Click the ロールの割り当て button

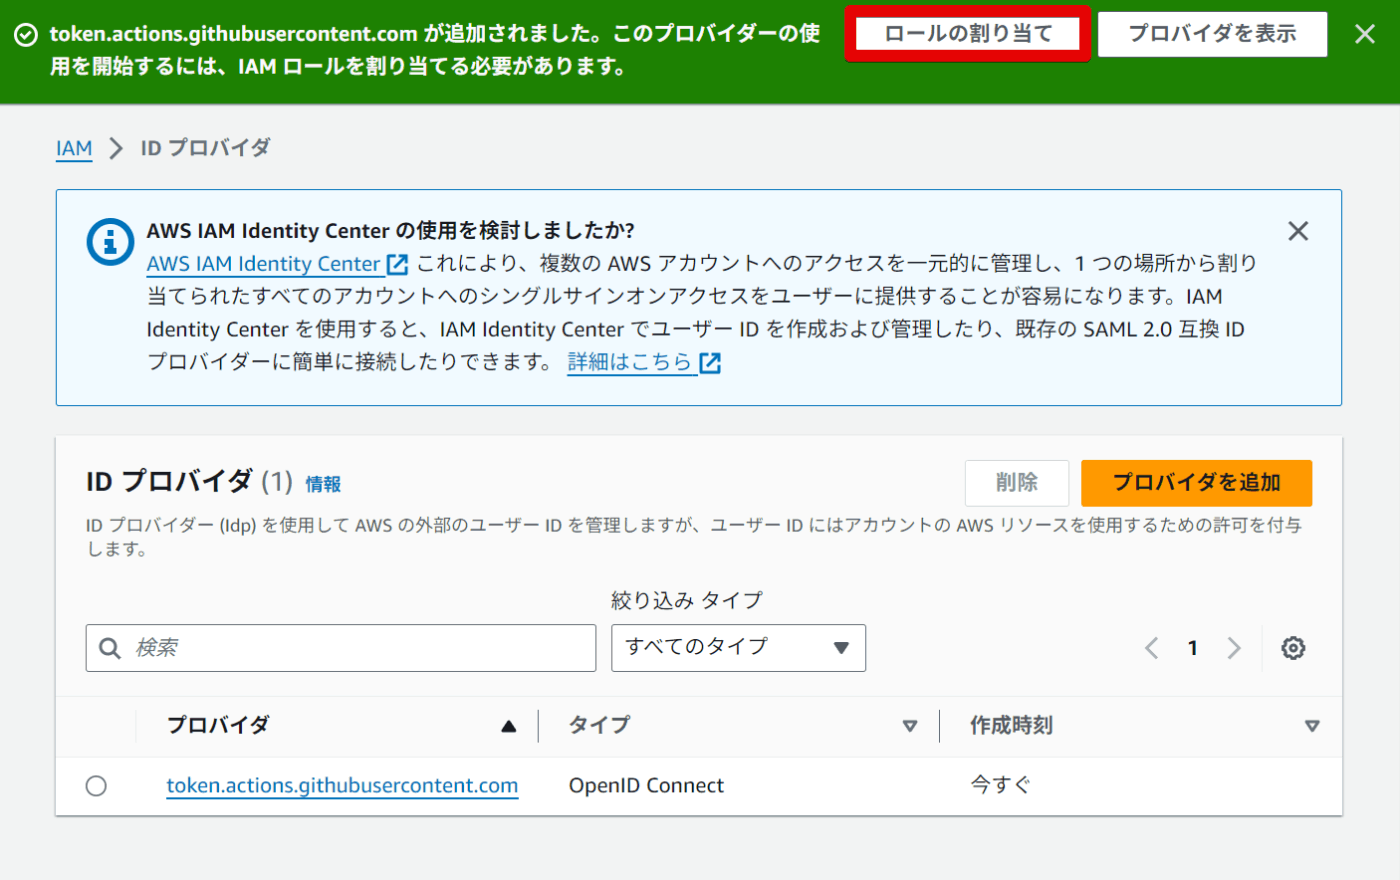968,34
